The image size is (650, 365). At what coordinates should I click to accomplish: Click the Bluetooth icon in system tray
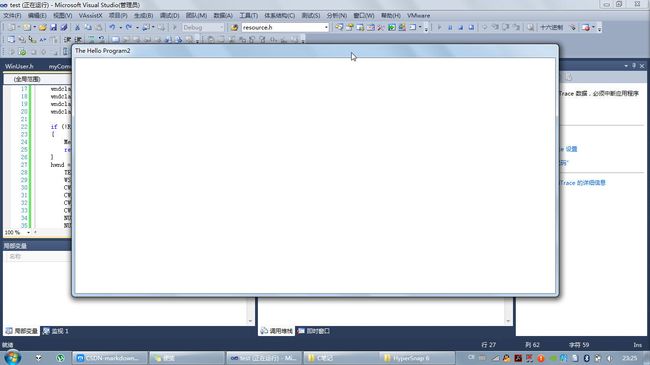(587, 358)
